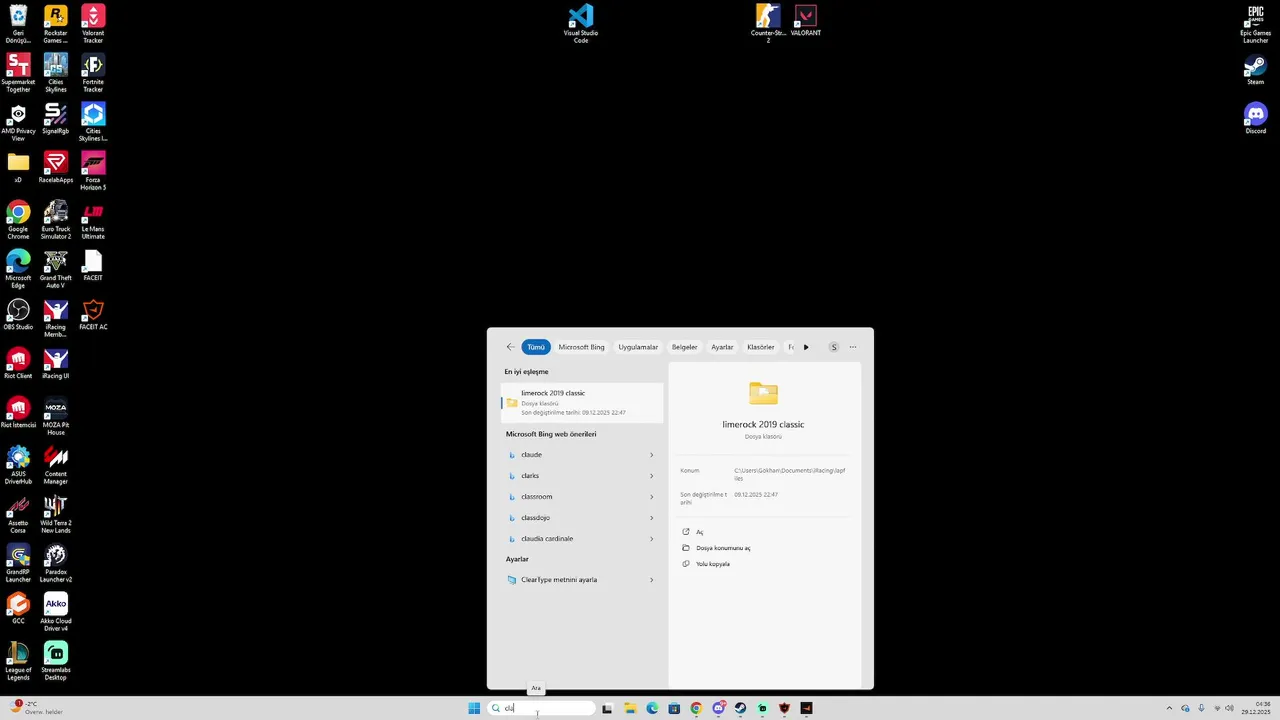Open the Euro Truck Simulator 2 shortcut
The image size is (1280, 720).
56,220
